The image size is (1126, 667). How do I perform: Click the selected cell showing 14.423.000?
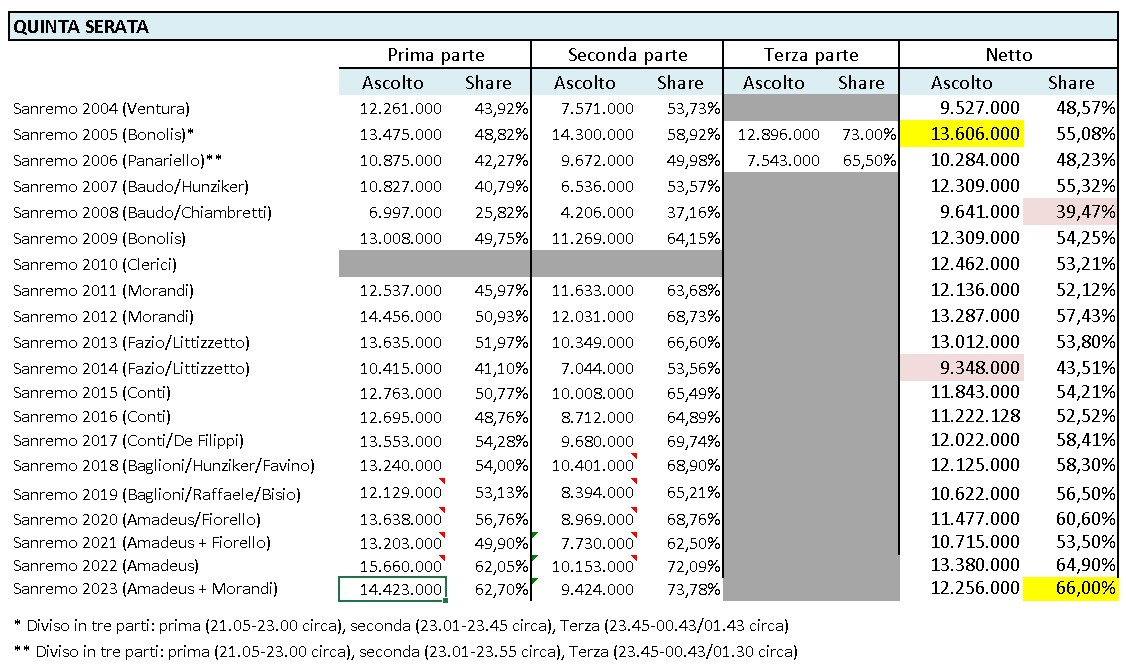pos(393,589)
